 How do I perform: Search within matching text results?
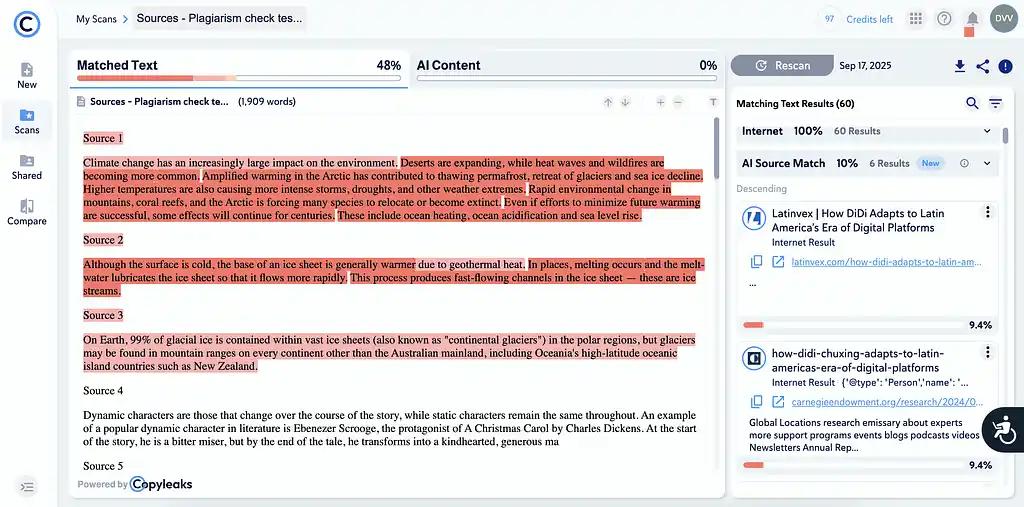click(x=972, y=103)
